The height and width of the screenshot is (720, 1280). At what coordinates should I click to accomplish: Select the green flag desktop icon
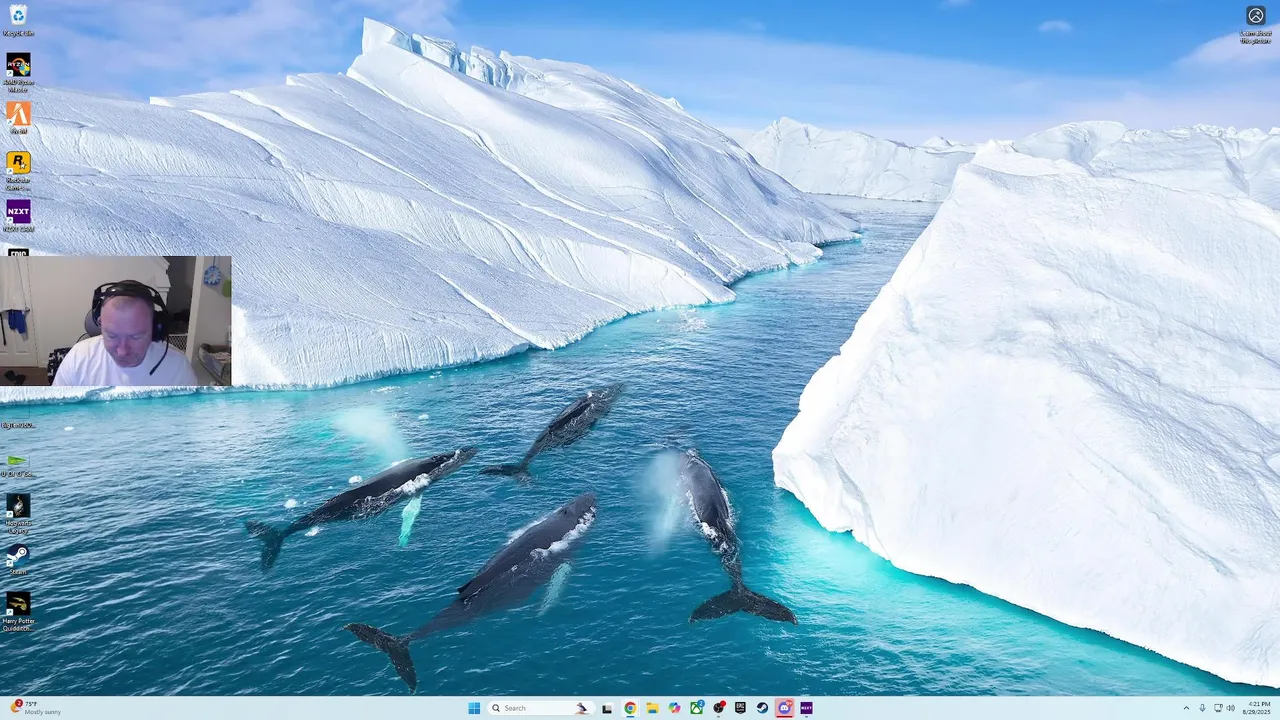(18, 464)
